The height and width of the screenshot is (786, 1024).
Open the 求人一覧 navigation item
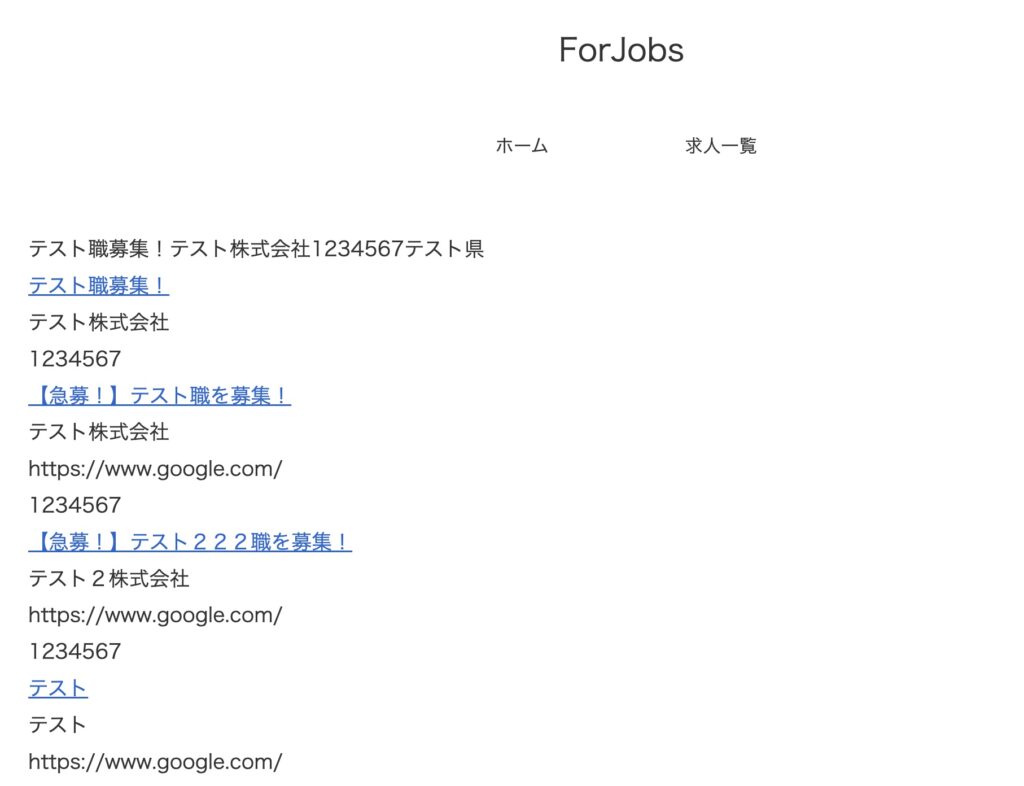point(720,146)
